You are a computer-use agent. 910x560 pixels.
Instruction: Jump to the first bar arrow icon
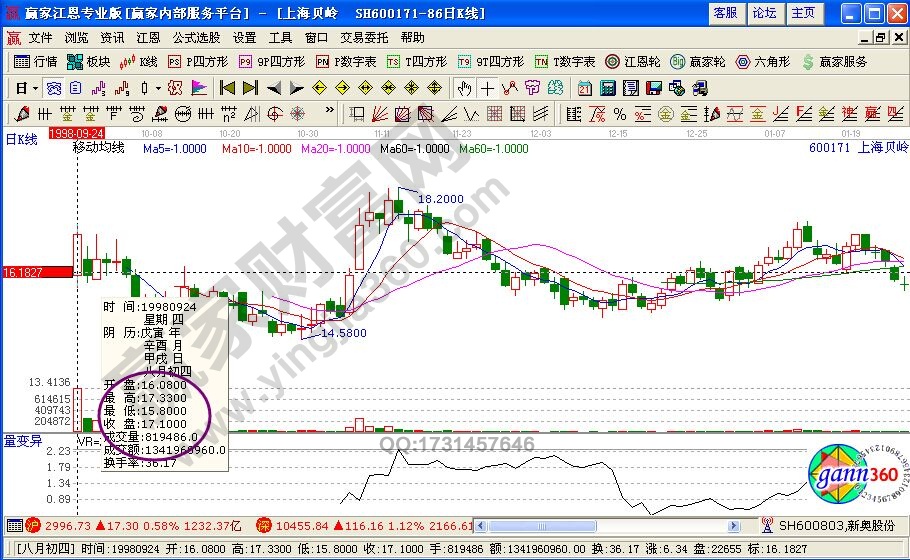[x=227, y=87]
